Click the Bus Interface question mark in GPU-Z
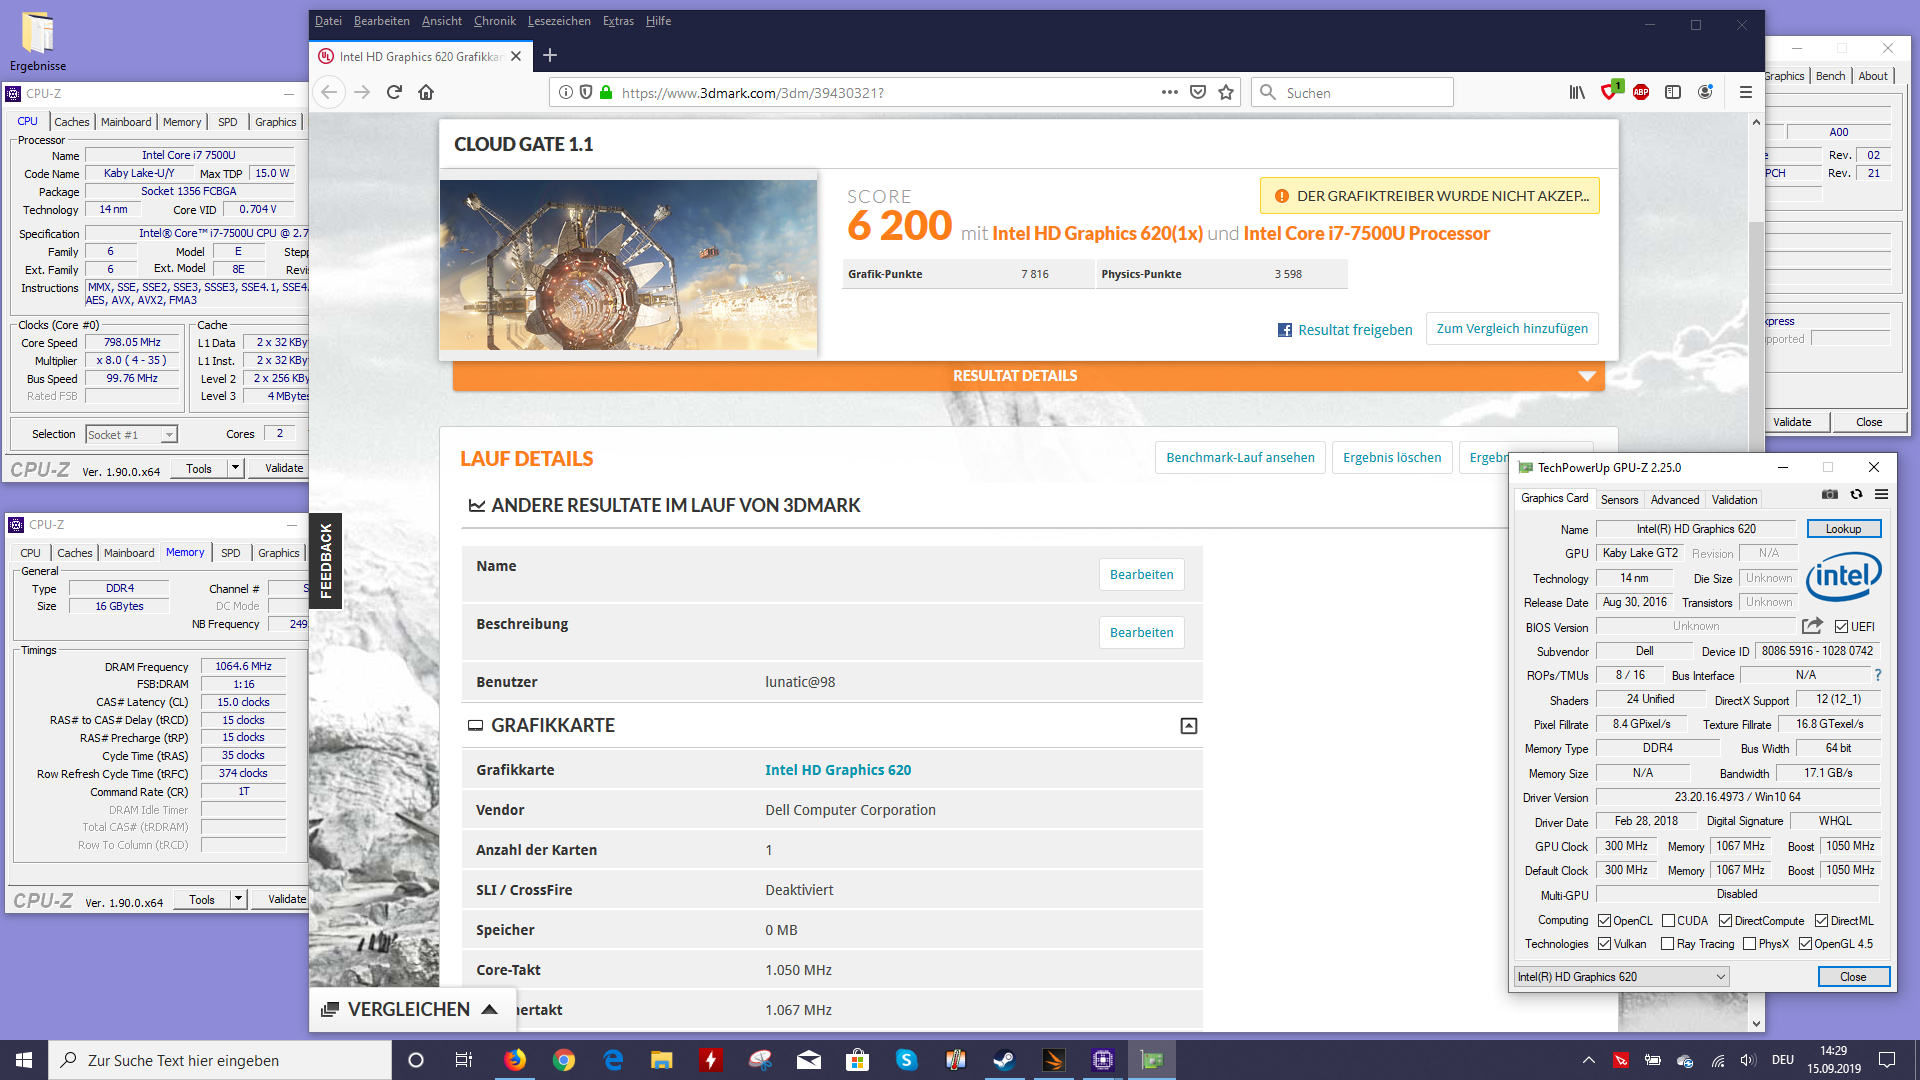1920x1080 pixels. click(x=1877, y=675)
